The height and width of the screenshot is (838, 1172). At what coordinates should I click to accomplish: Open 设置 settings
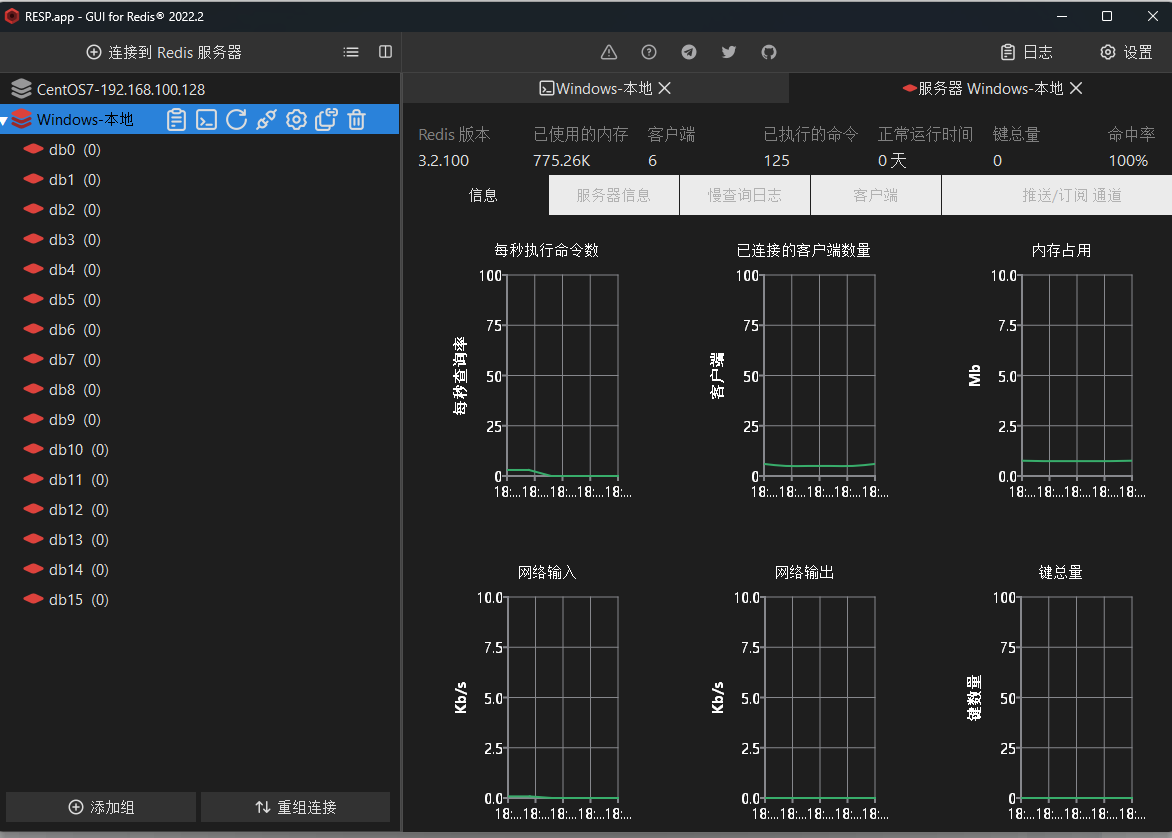click(1126, 52)
